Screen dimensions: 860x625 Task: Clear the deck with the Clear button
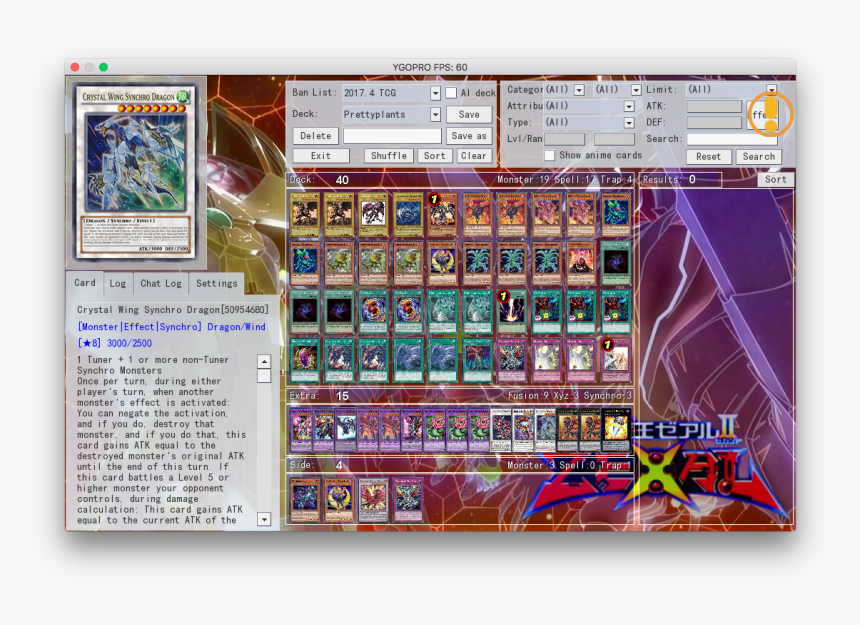coord(473,156)
